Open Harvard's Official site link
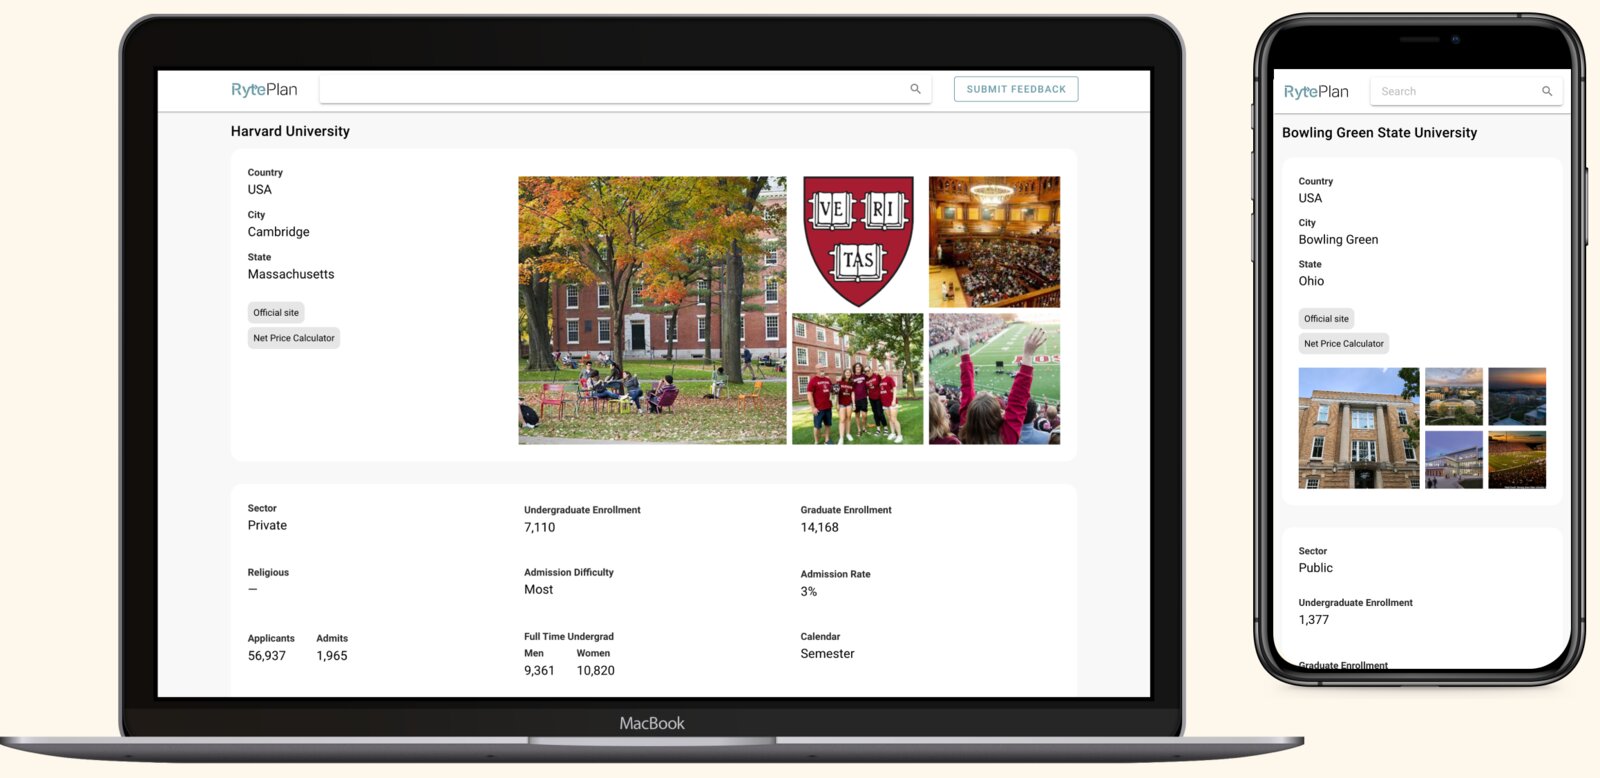This screenshot has width=1600, height=778. (276, 313)
